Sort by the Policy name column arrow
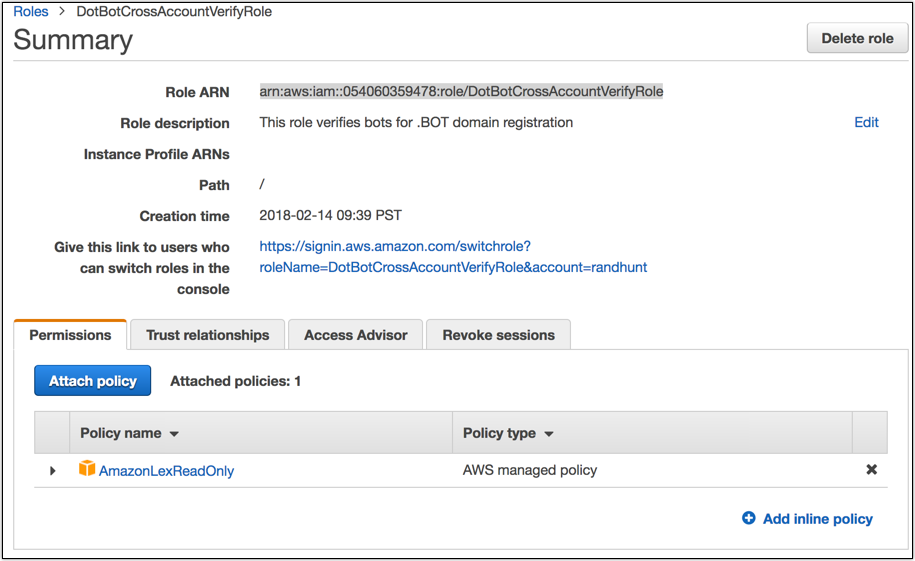915x561 pixels. pyautogui.click(x=174, y=434)
